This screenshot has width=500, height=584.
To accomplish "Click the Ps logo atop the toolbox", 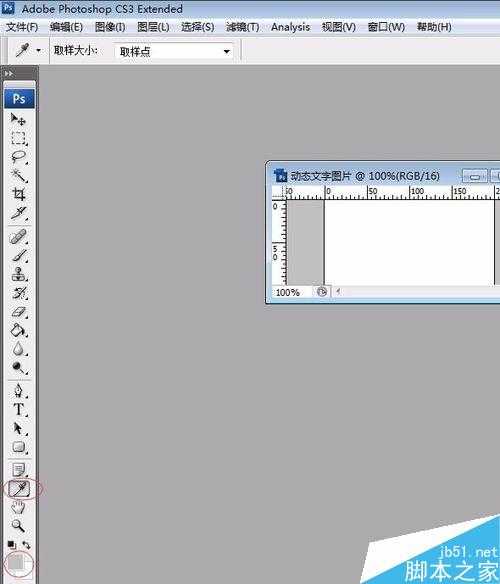I will tap(19, 99).
